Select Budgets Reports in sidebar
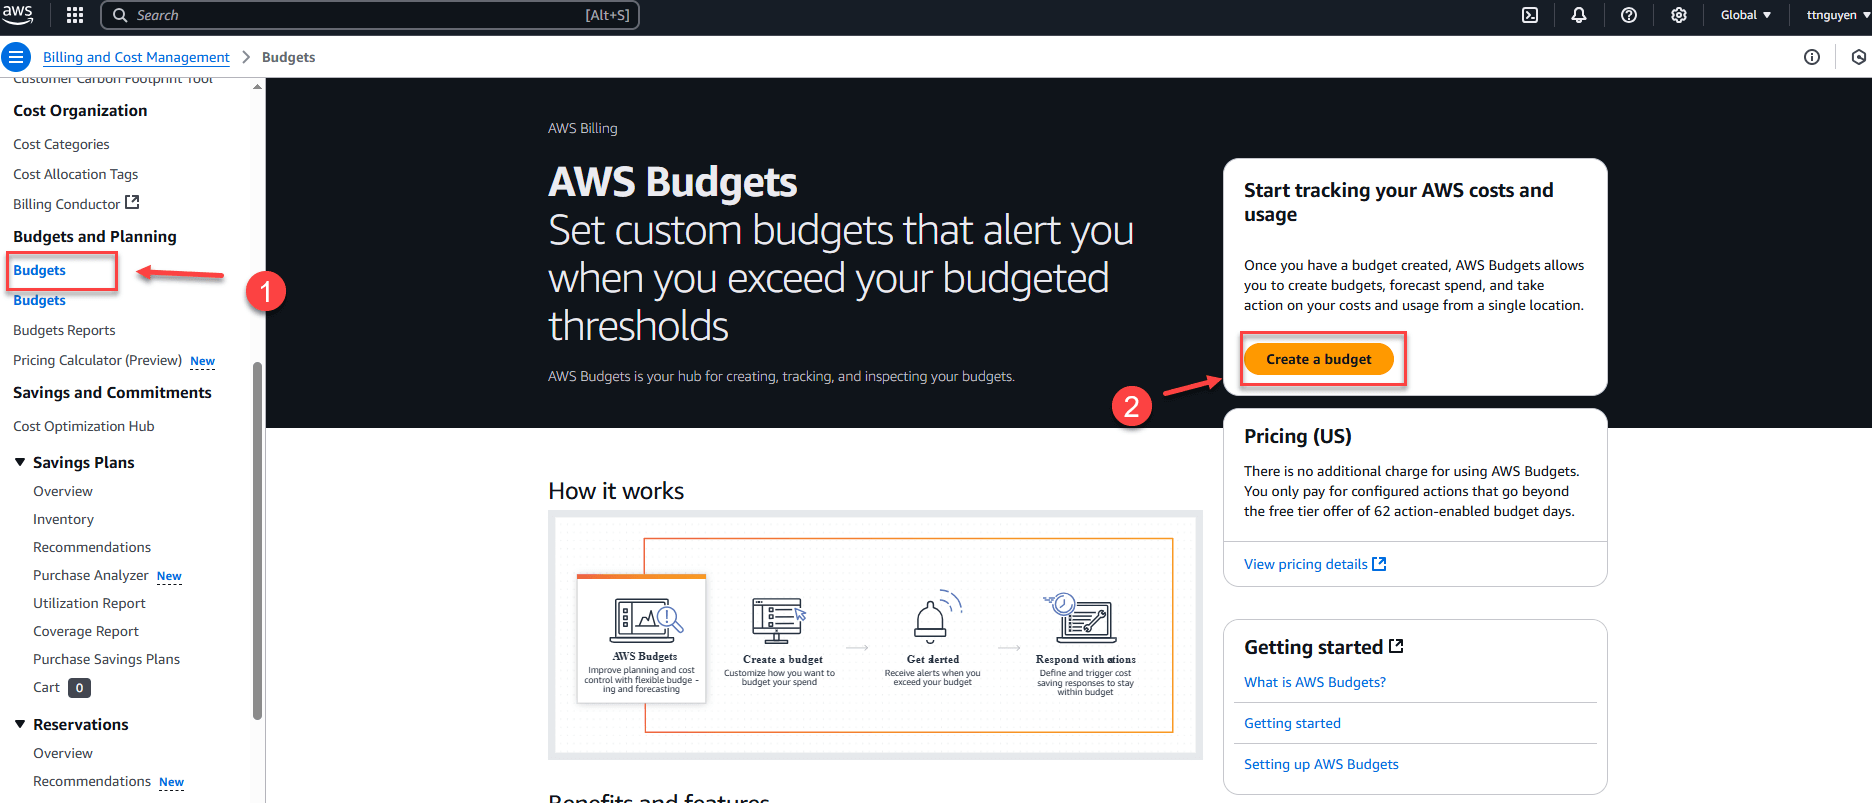The image size is (1872, 803). pyautogui.click(x=64, y=330)
